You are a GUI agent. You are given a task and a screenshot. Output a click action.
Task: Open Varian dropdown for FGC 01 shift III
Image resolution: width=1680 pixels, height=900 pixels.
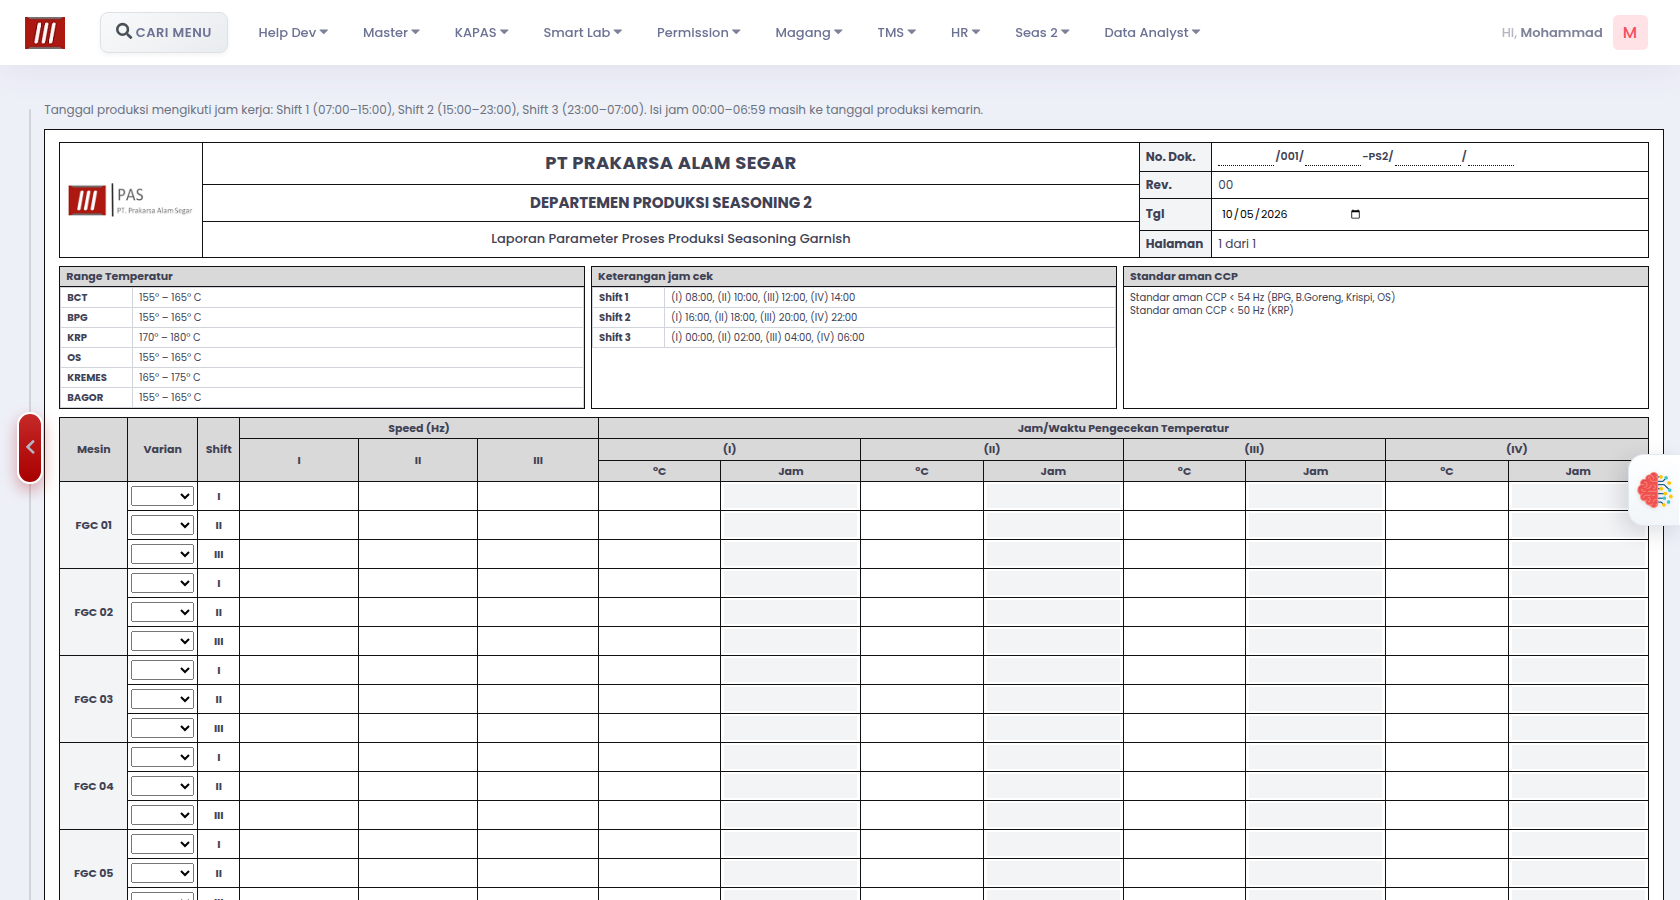pos(162,554)
